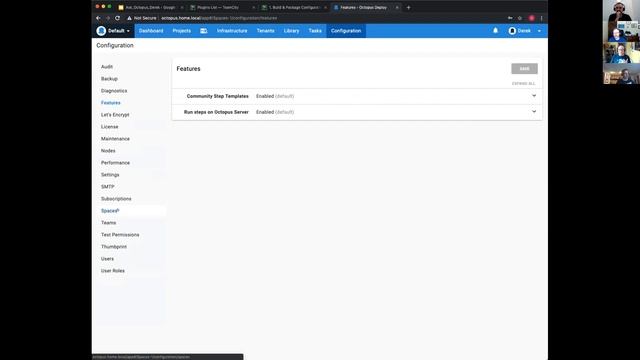Image resolution: width=640 pixels, height=360 pixels.
Task: Switch to the Features Octopus Deploy tab
Action: [365, 7]
